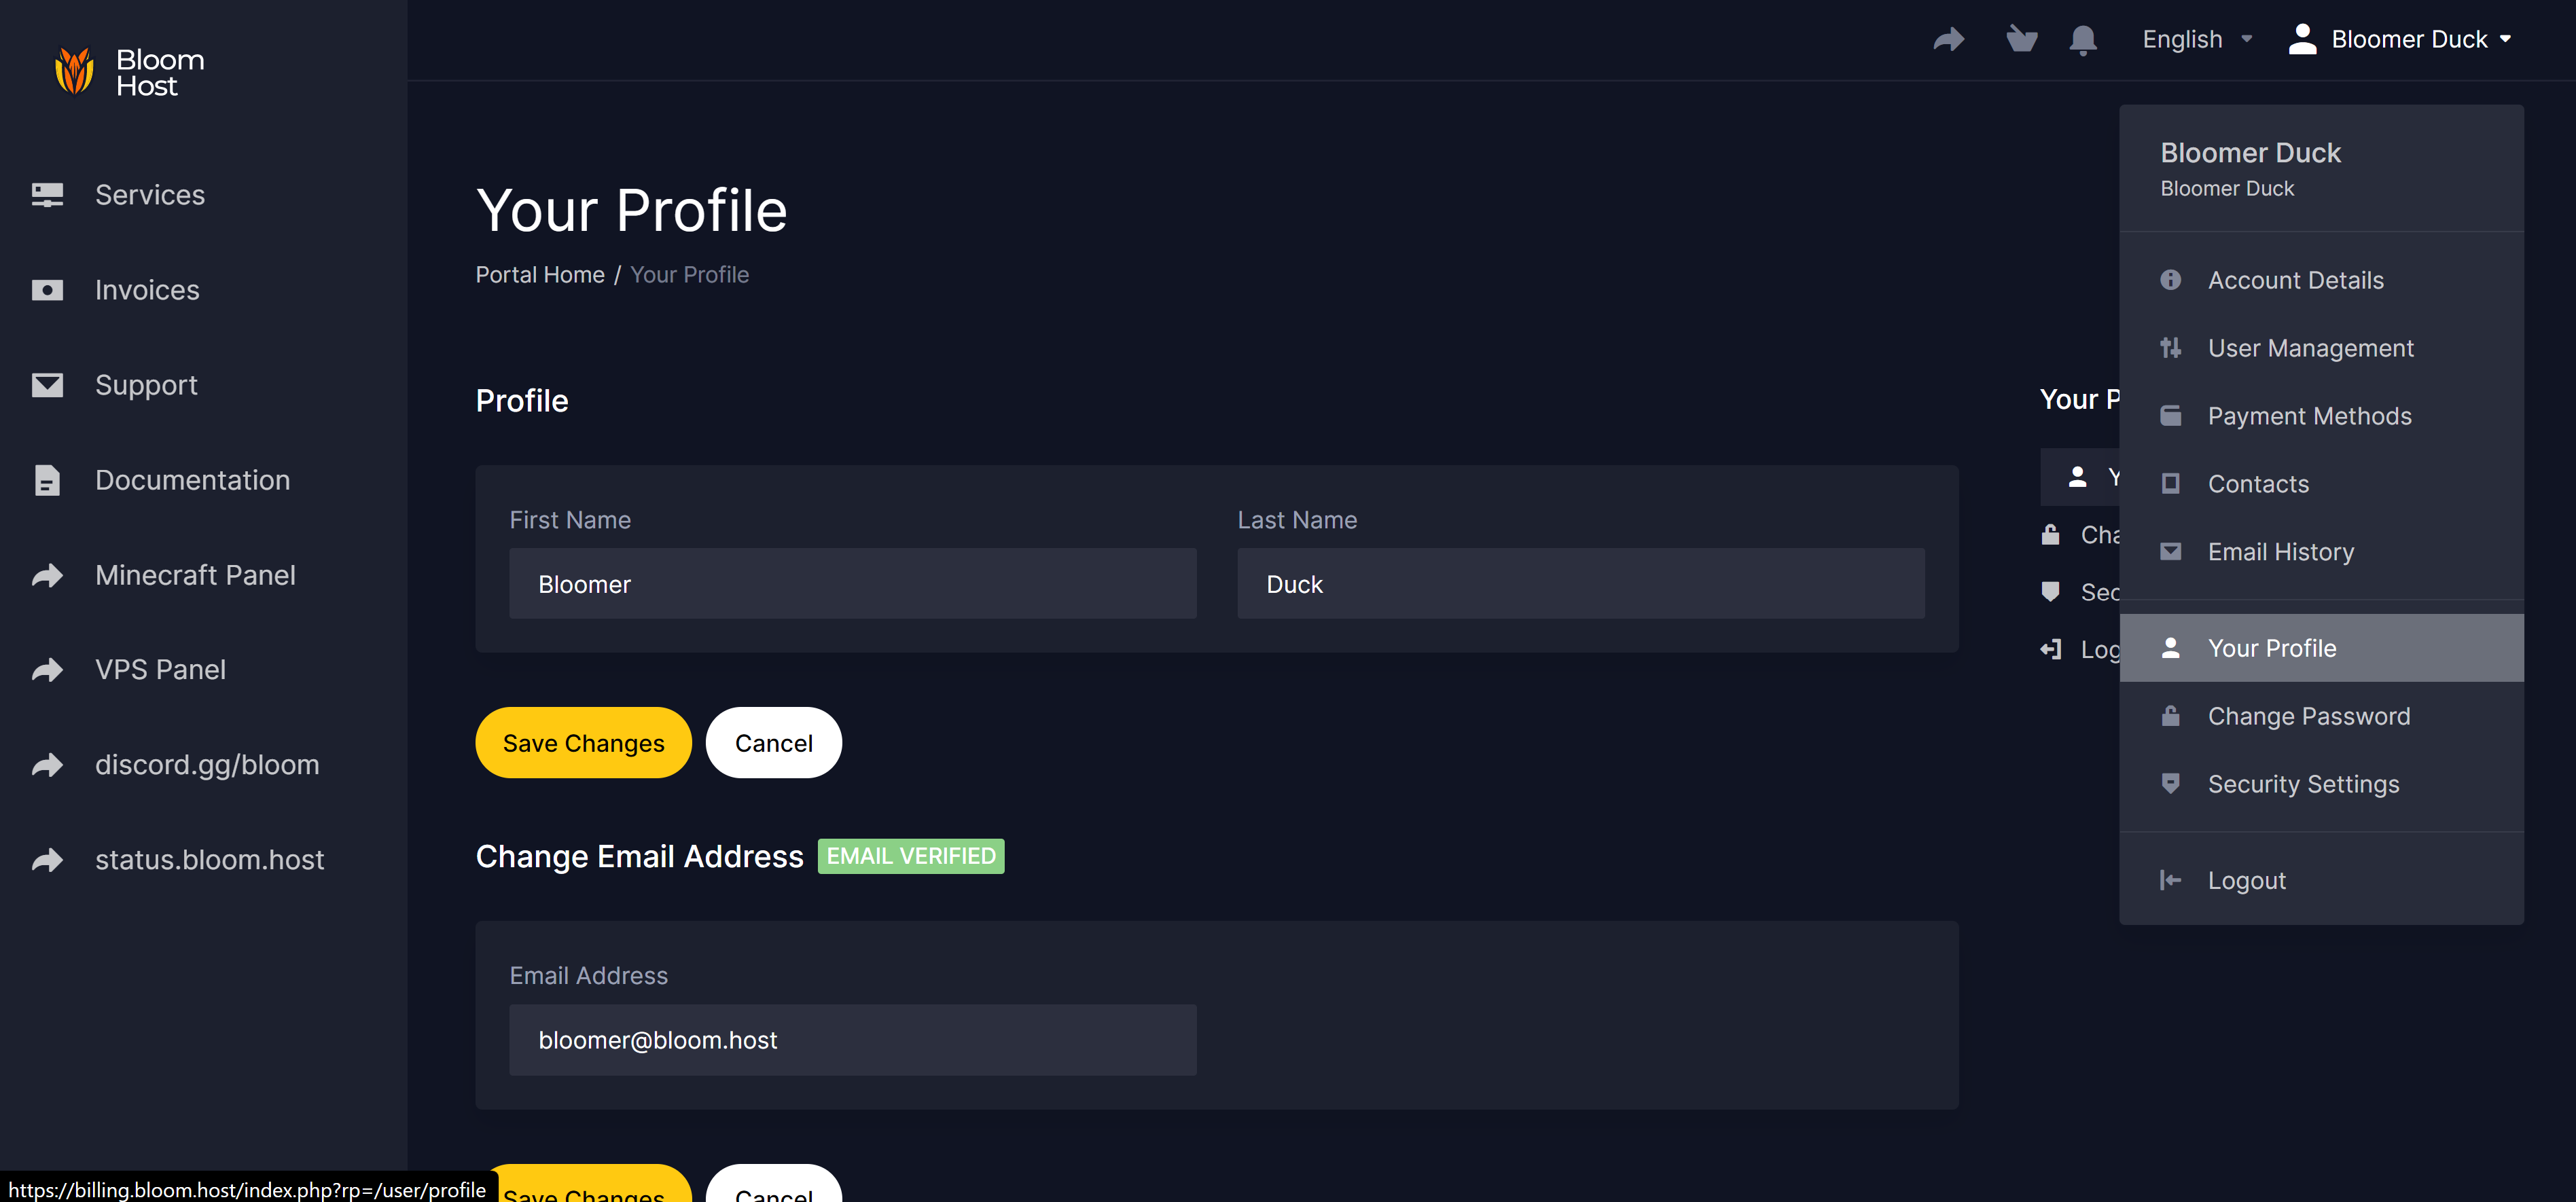Click the share arrow icon in header
Image resolution: width=2576 pixels, height=1202 pixels.
pyautogui.click(x=1948, y=40)
